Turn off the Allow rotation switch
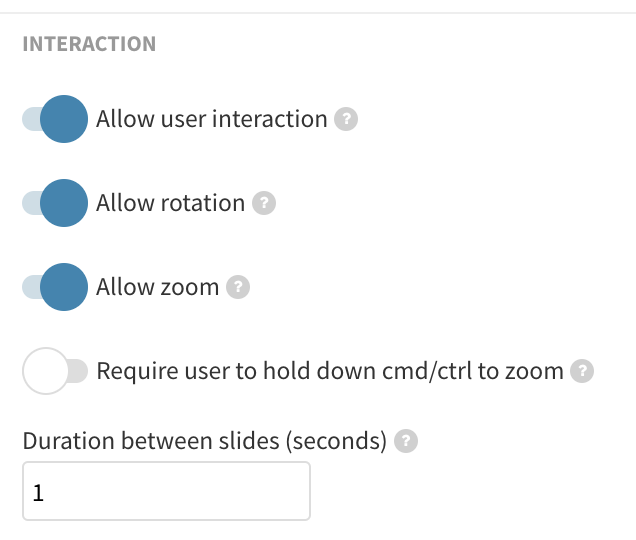The height and width of the screenshot is (540, 636). (x=55, y=204)
